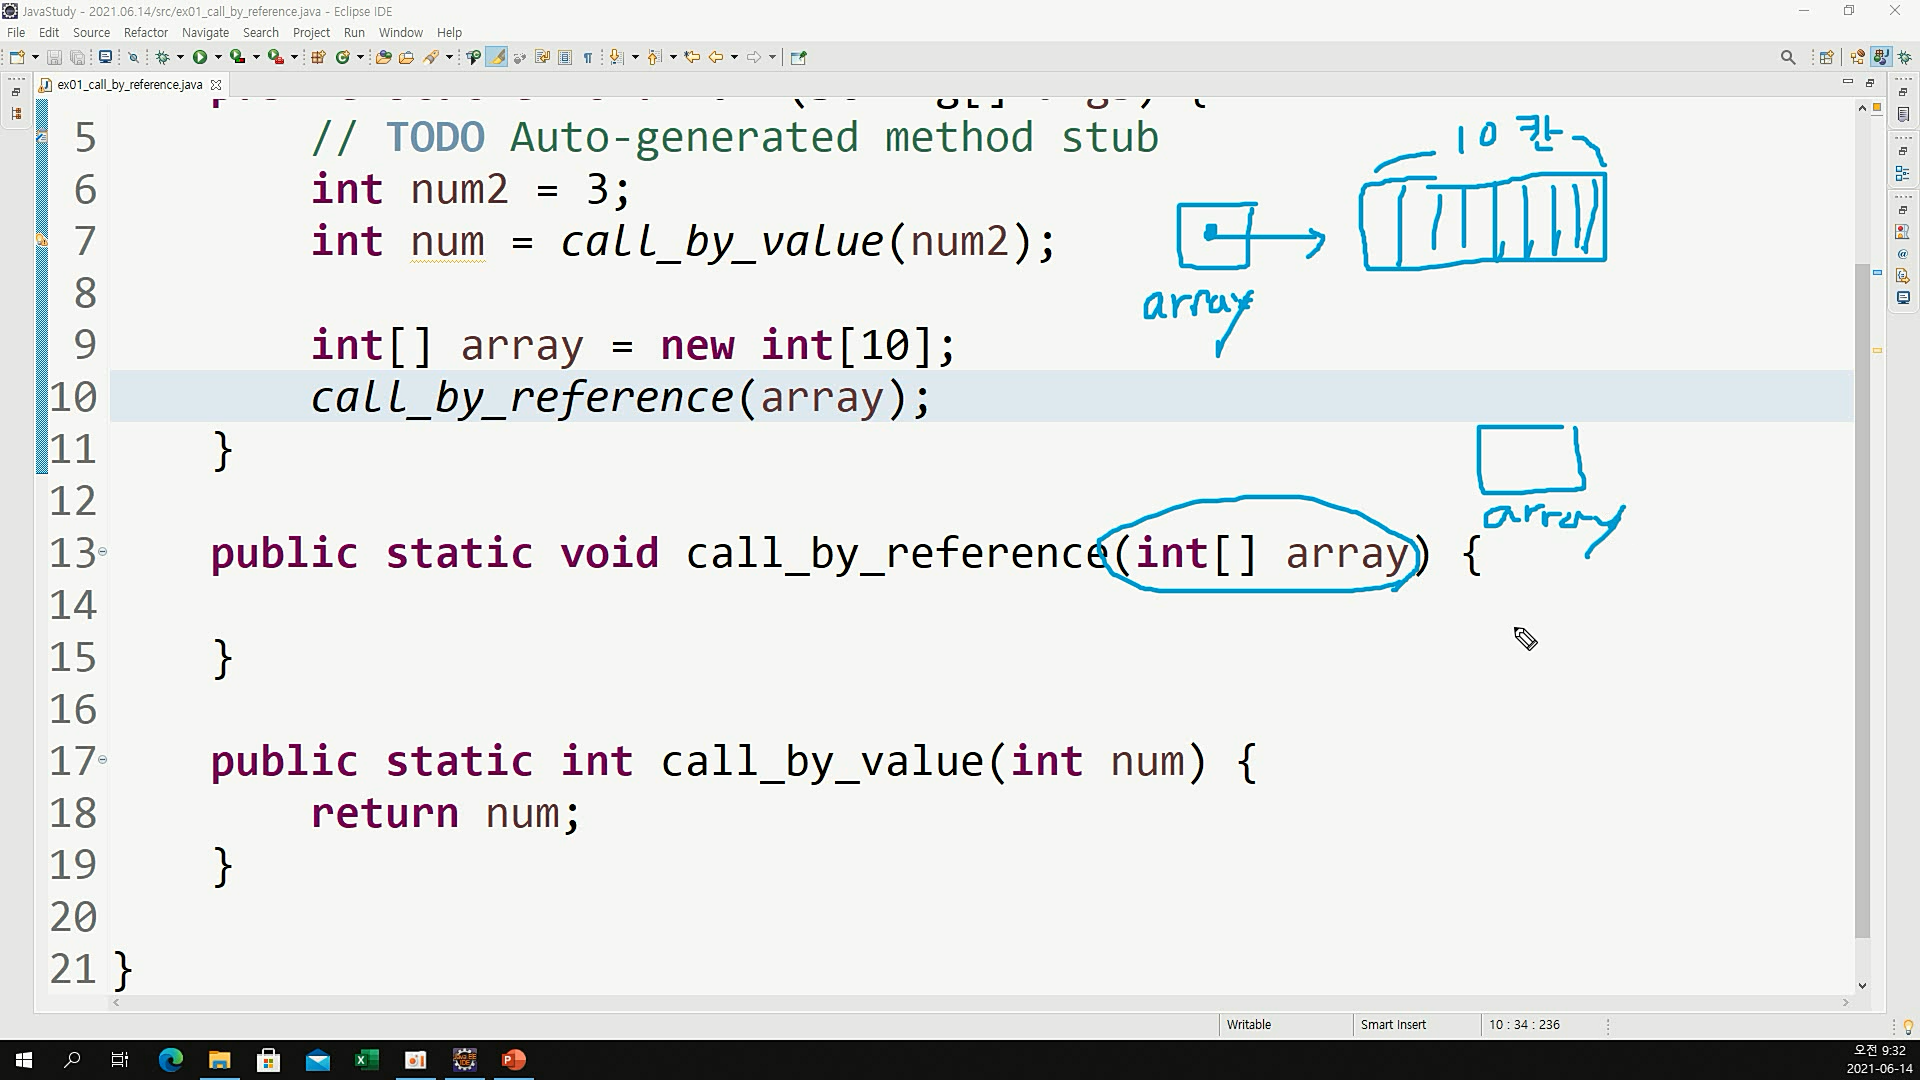Click the green Run button
1920x1080 pixels.
click(200, 57)
